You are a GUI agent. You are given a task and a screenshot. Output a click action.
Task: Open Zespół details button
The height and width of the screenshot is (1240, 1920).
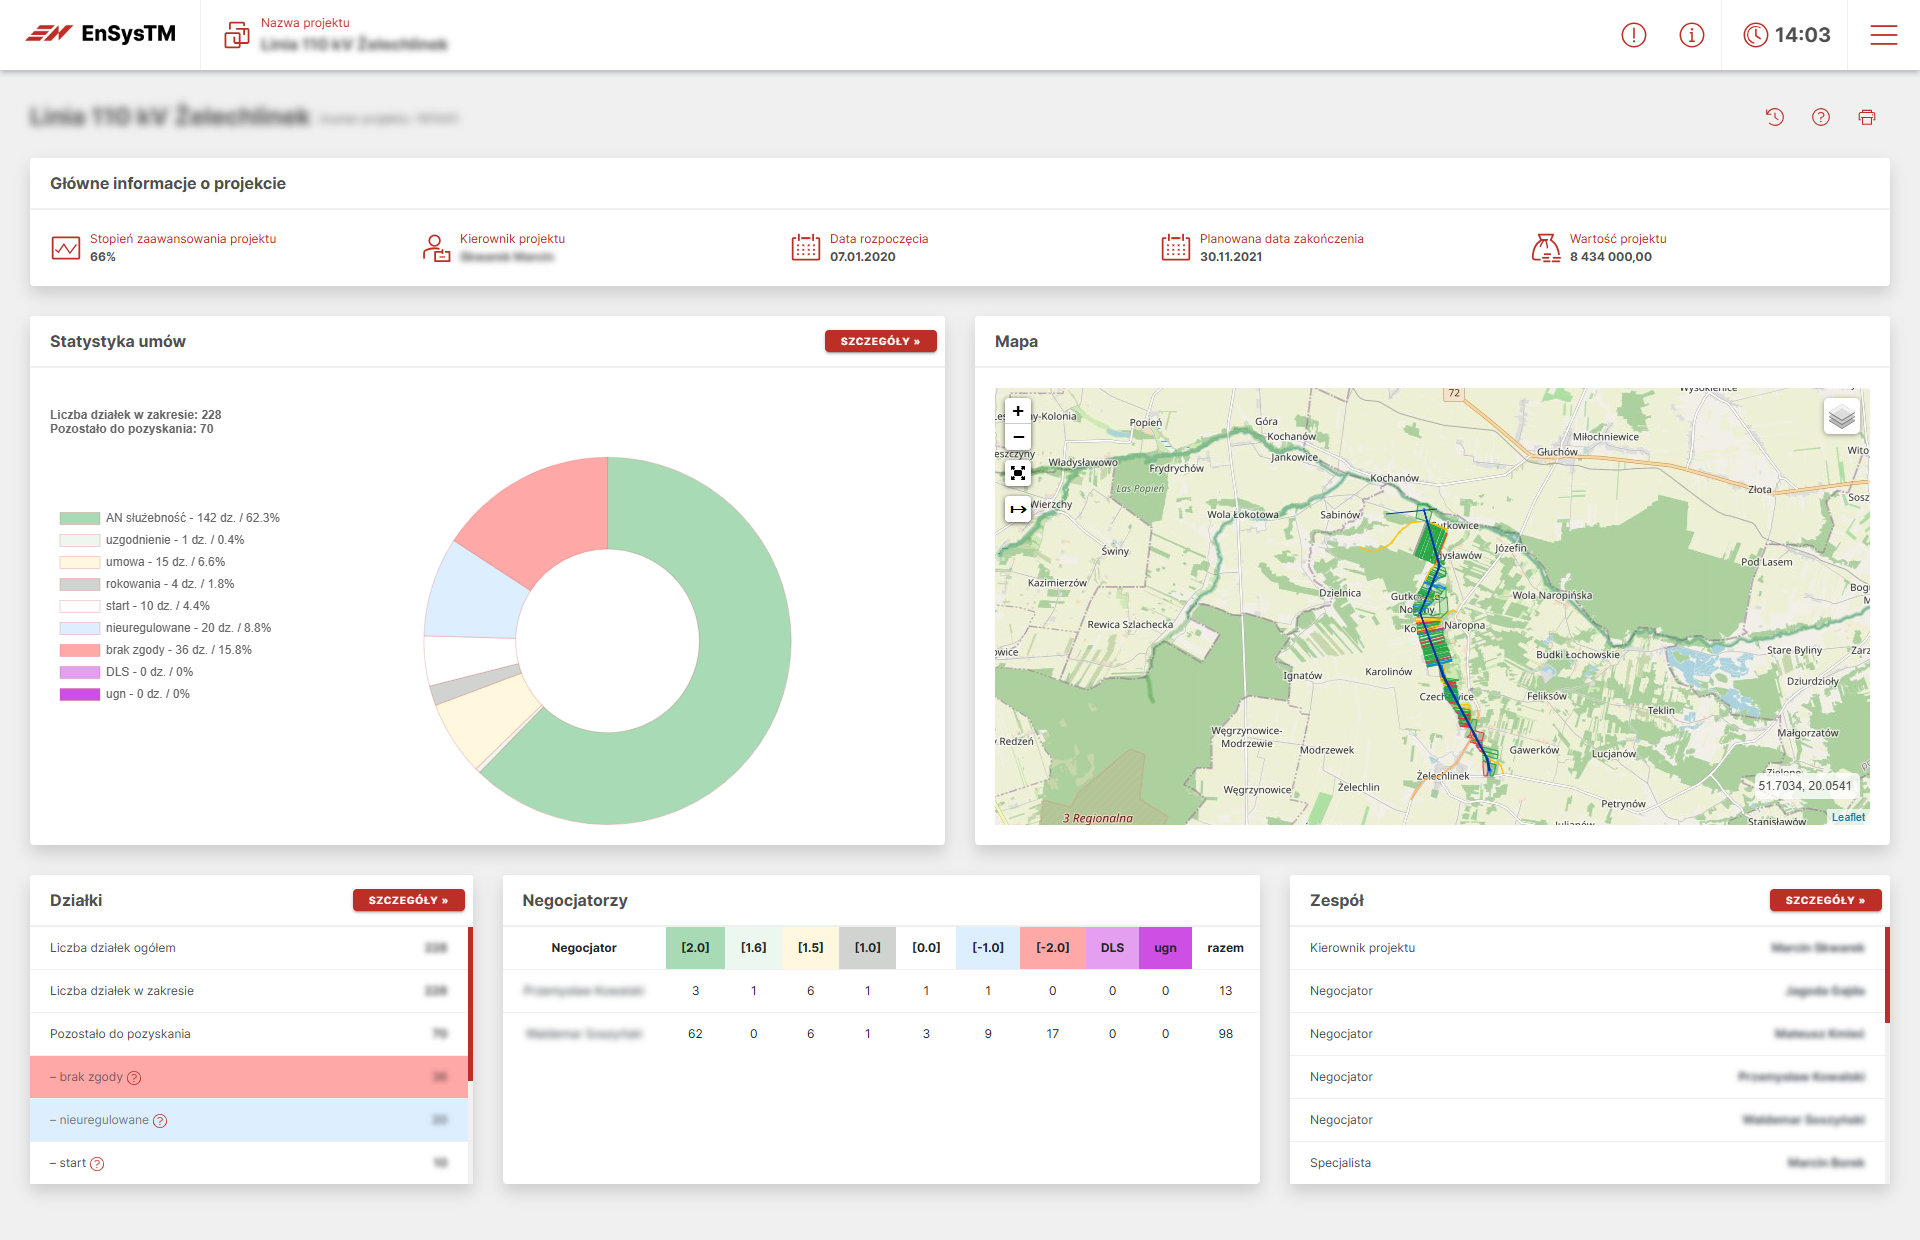1825,900
